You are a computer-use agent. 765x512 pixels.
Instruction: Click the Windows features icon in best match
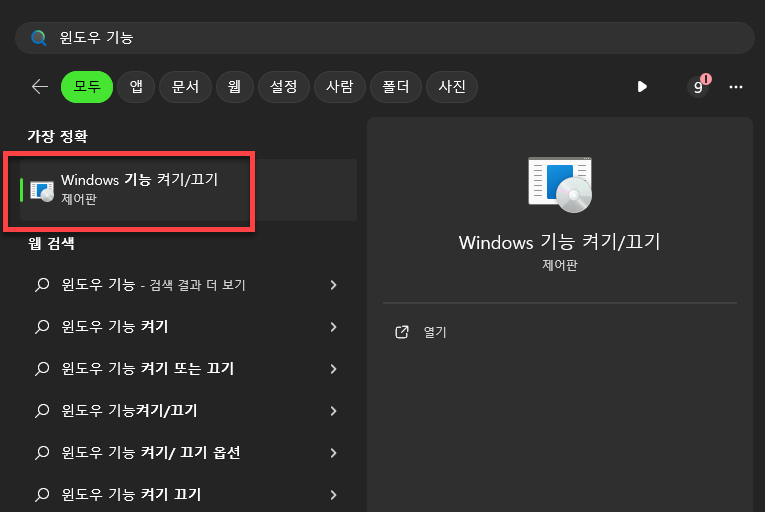coord(42,190)
